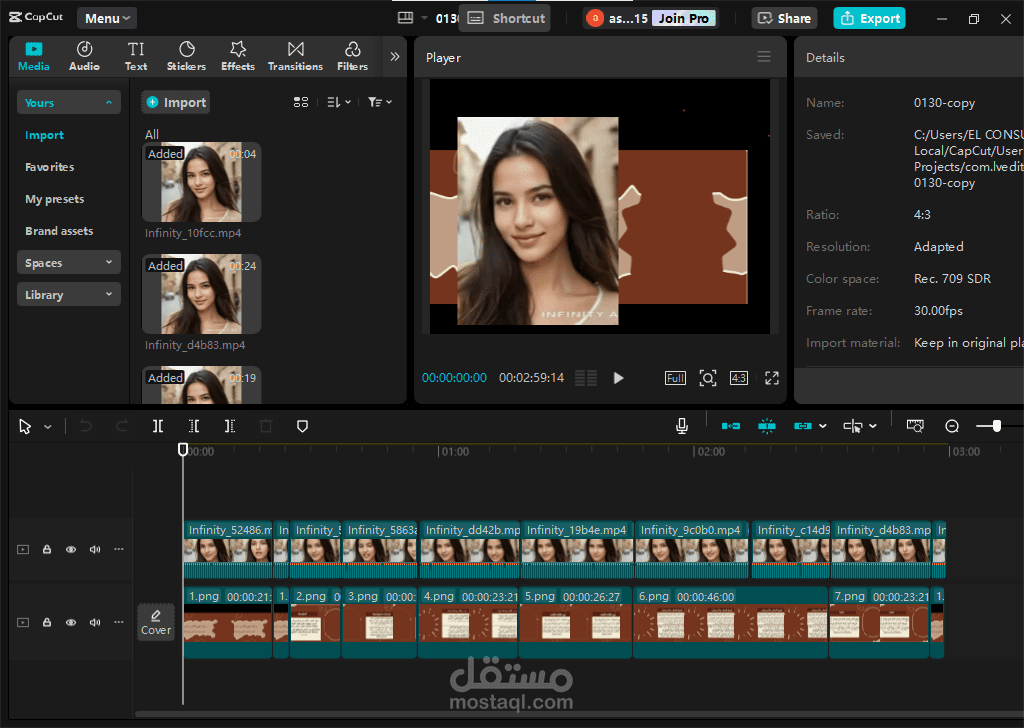Image resolution: width=1024 pixels, height=728 pixels.
Task: Open the Menu dropdown
Action: (106, 18)
